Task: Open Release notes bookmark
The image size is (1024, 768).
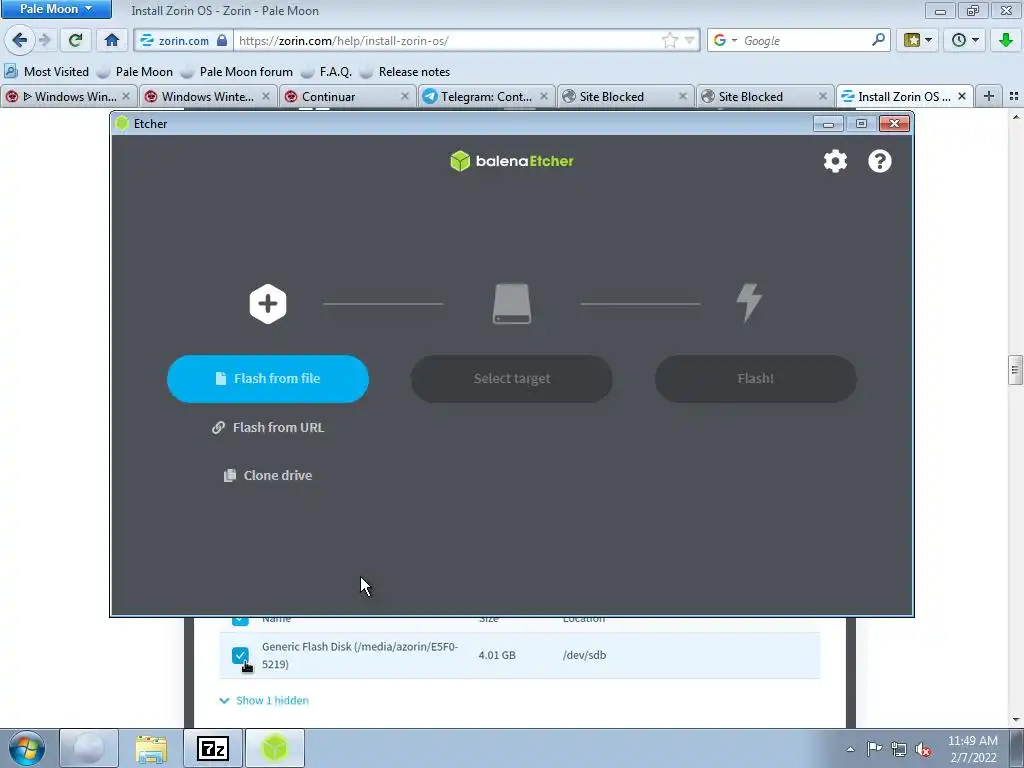Action: 405,72
